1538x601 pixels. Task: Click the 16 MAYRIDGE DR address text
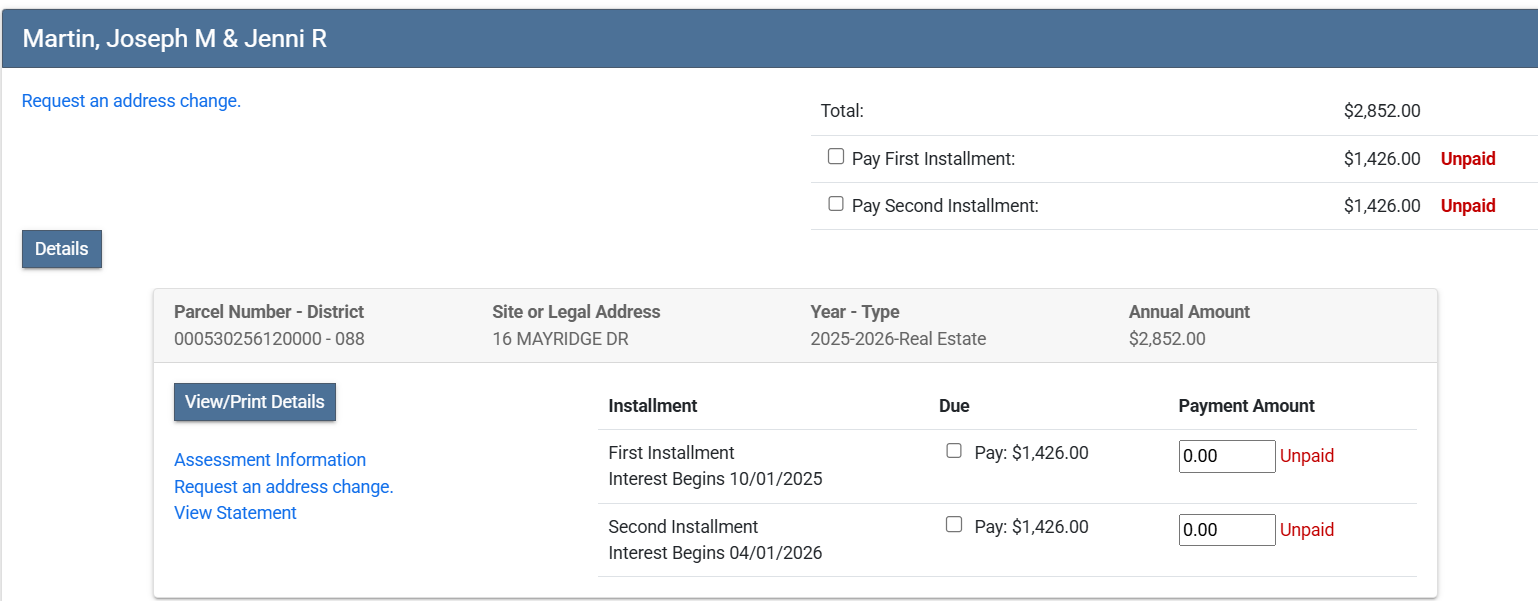560,339
